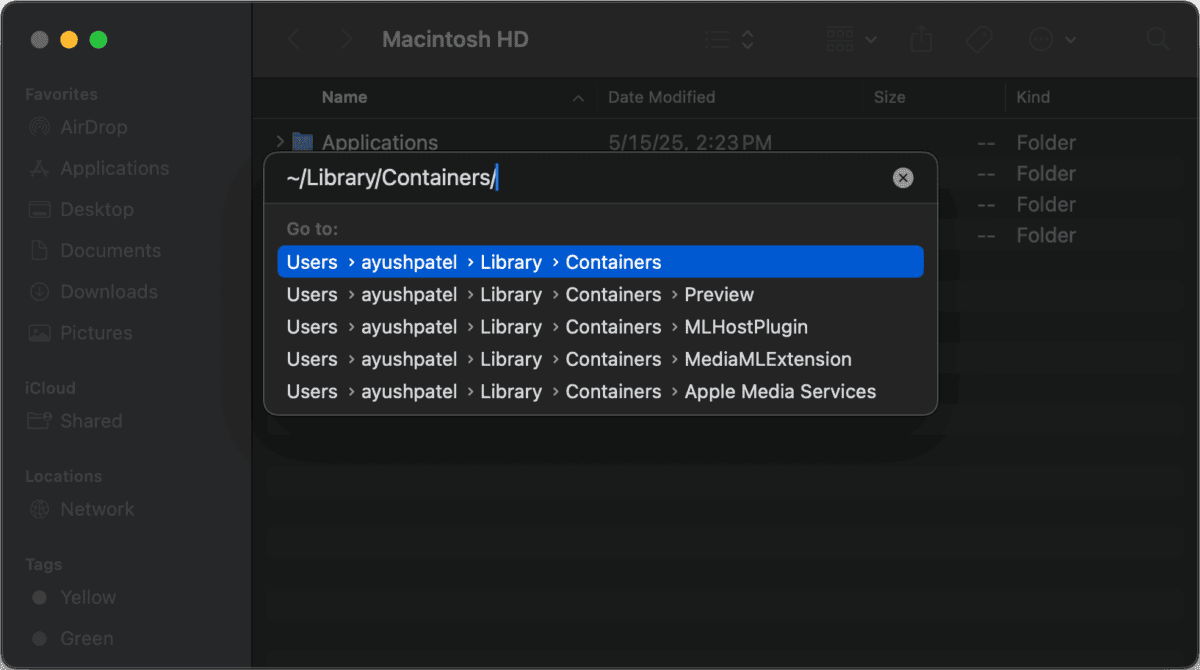Click the Tags icon in toolbar

pos(978,40)
